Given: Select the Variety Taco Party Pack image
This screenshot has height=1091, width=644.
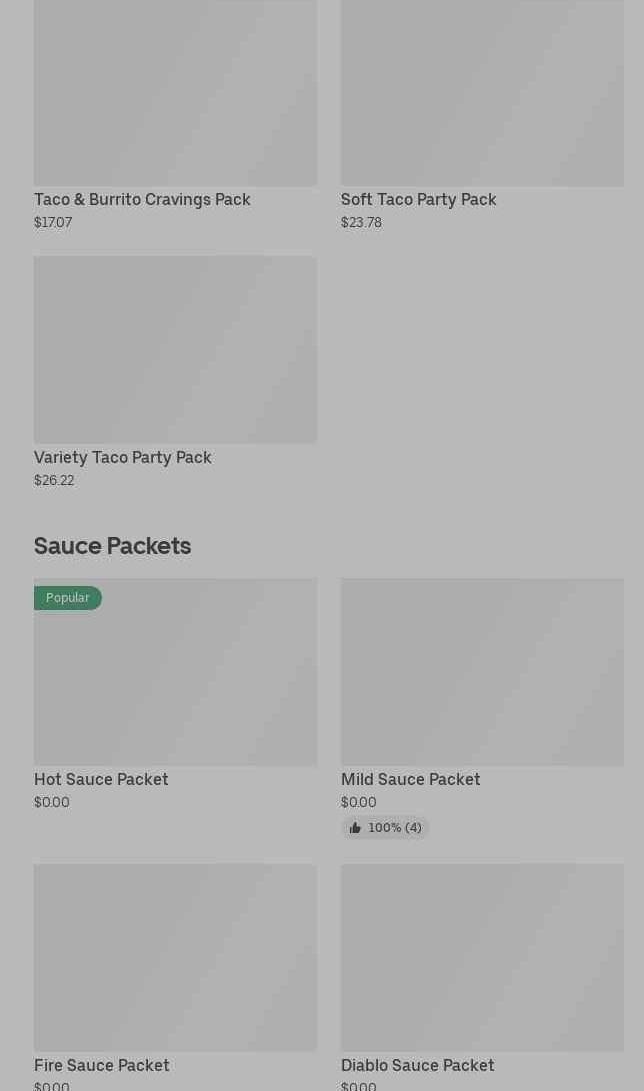Looking at the screenshot, I should coord(175,349).
